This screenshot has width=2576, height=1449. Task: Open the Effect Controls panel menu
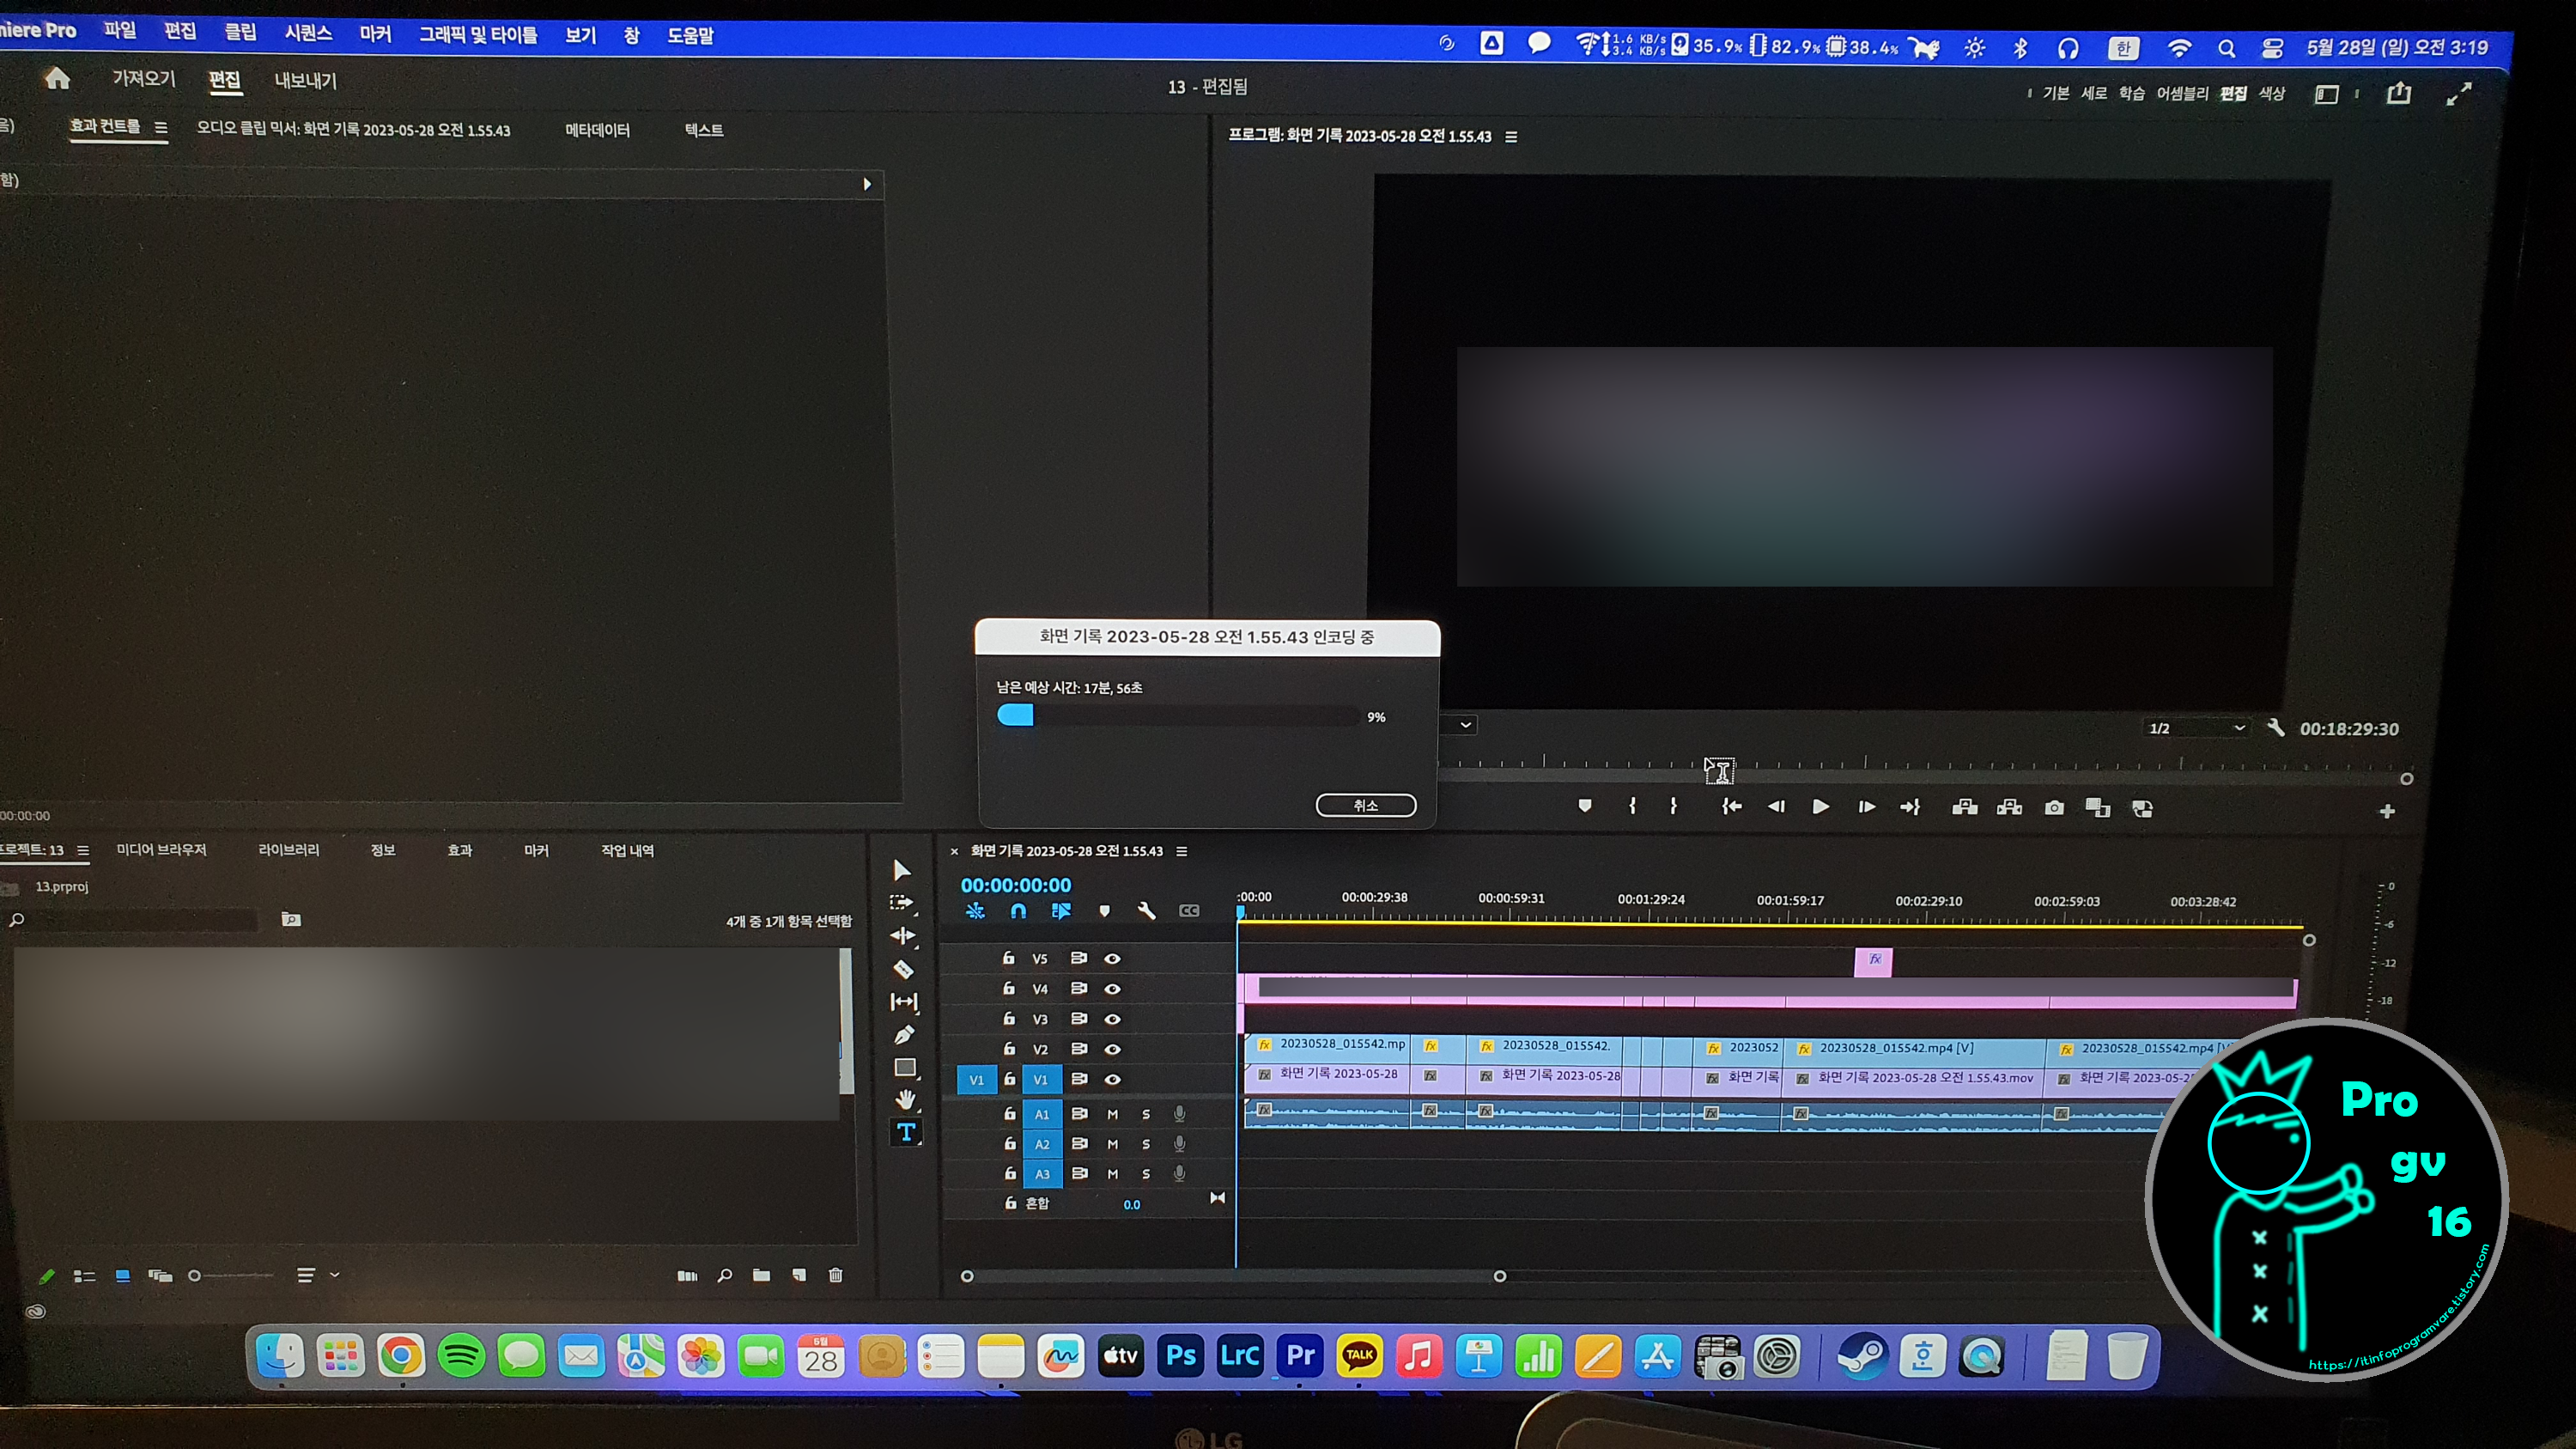tap(161, 127)
